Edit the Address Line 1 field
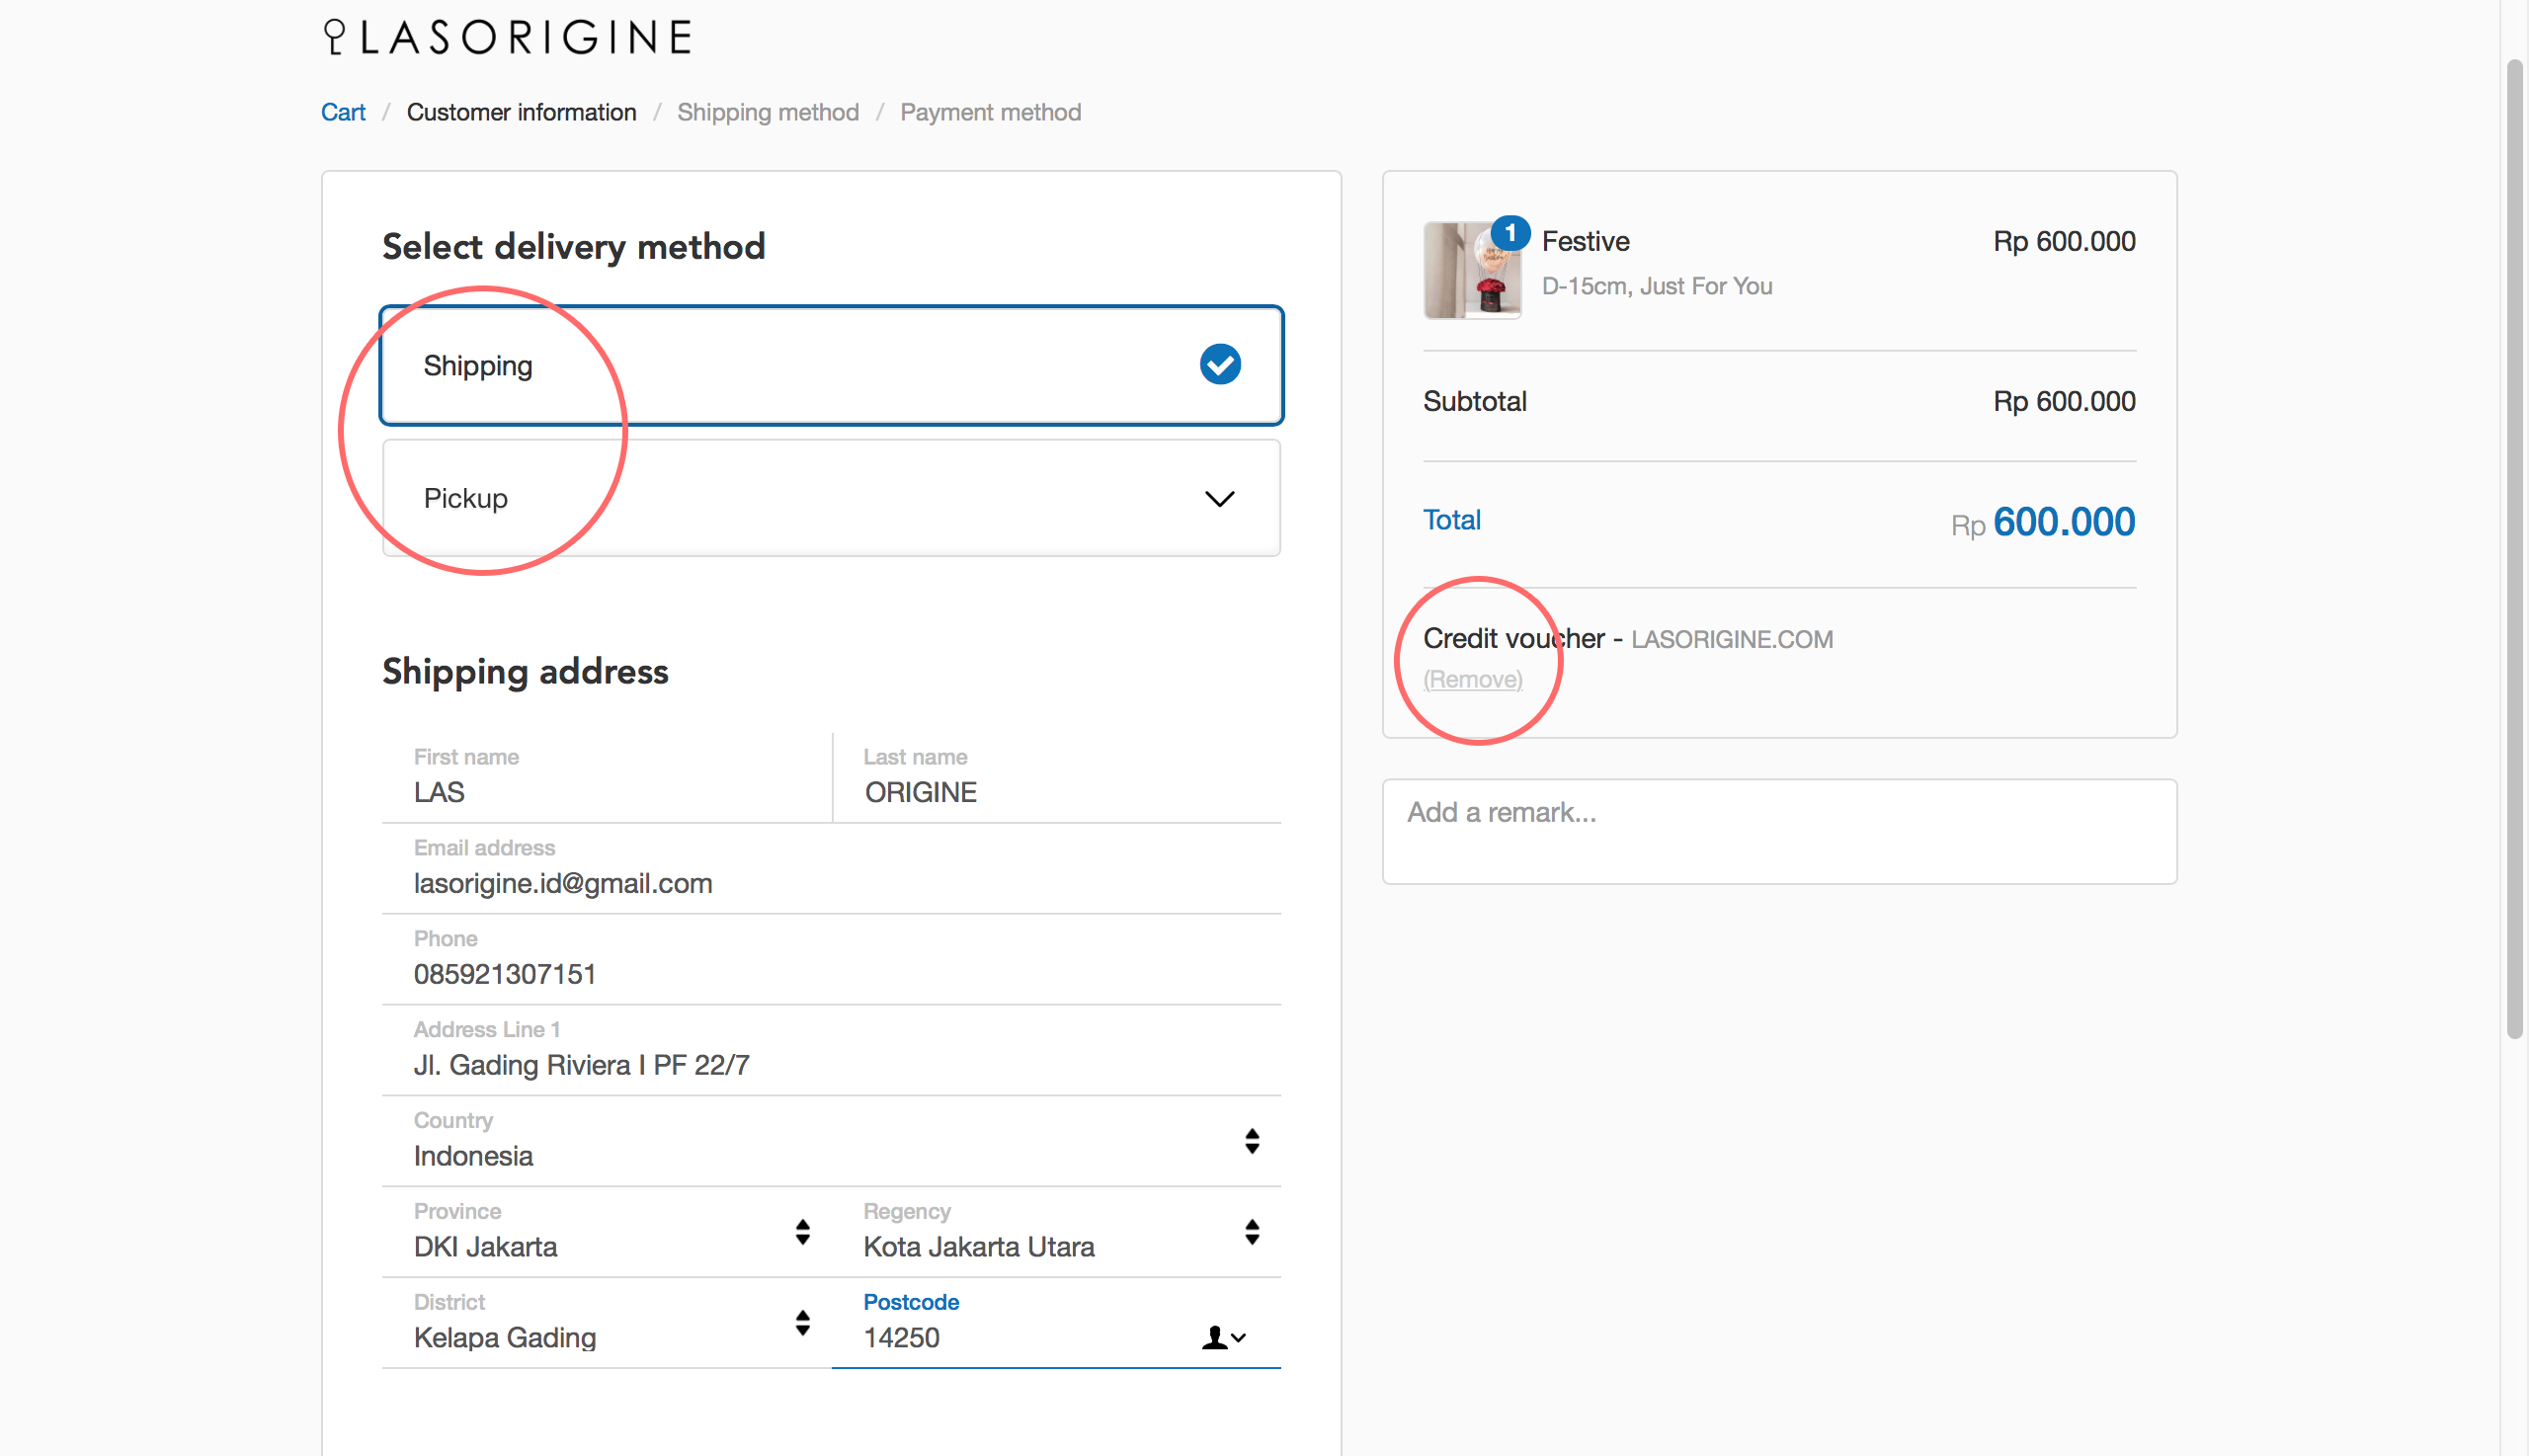This screenshot has width=2529, height=1456. (x=831, y=1050)
